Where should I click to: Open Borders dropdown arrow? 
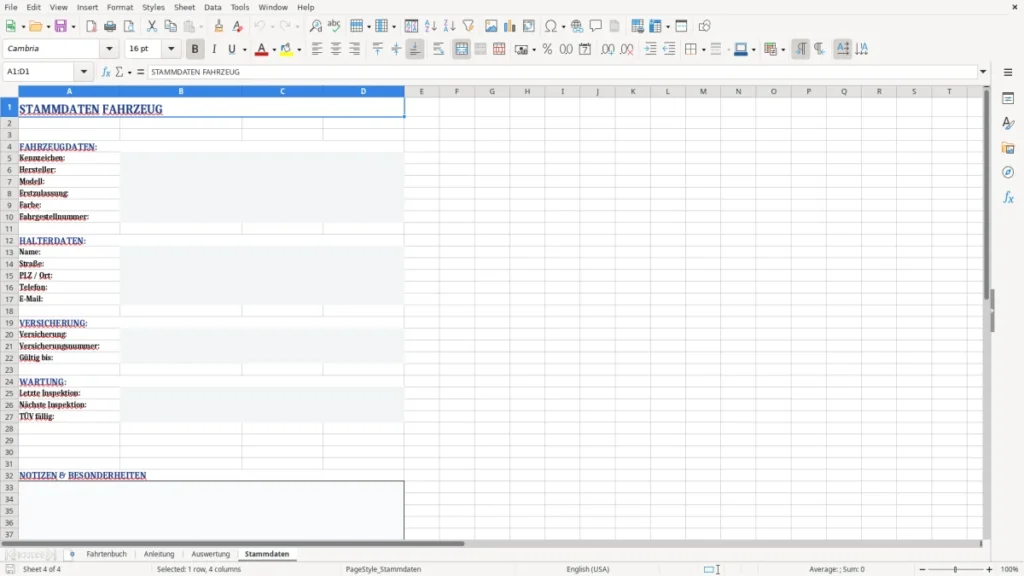click(x=703, y=49)
